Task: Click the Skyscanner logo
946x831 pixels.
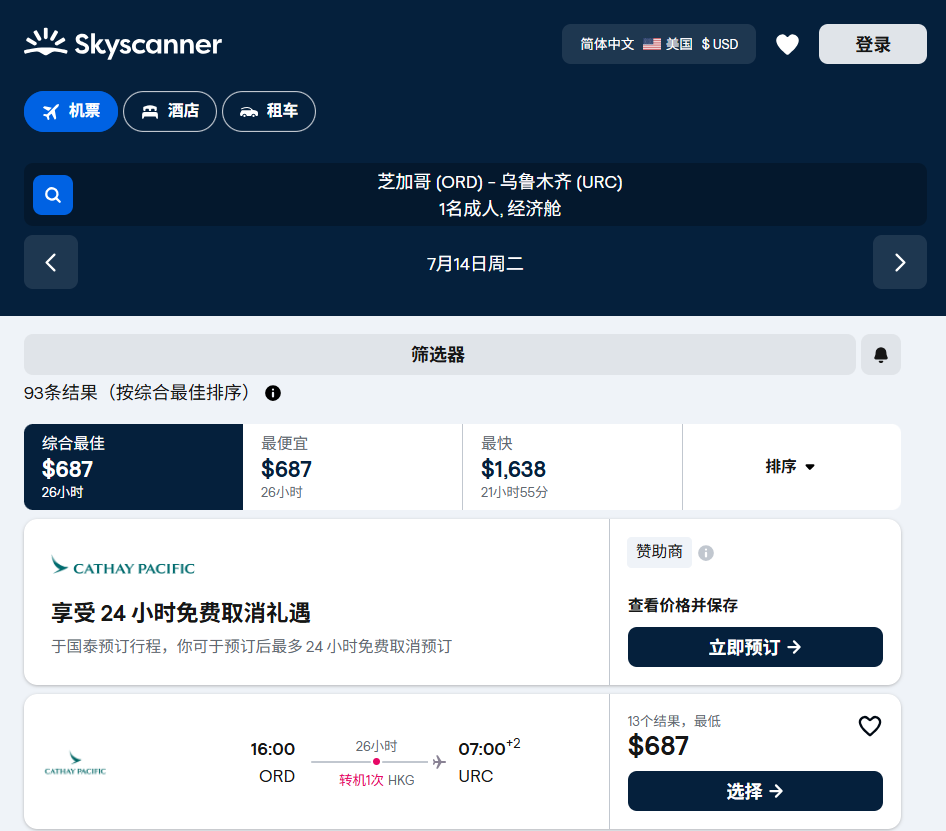Action: pyautogui.click(x=123, y=44)
